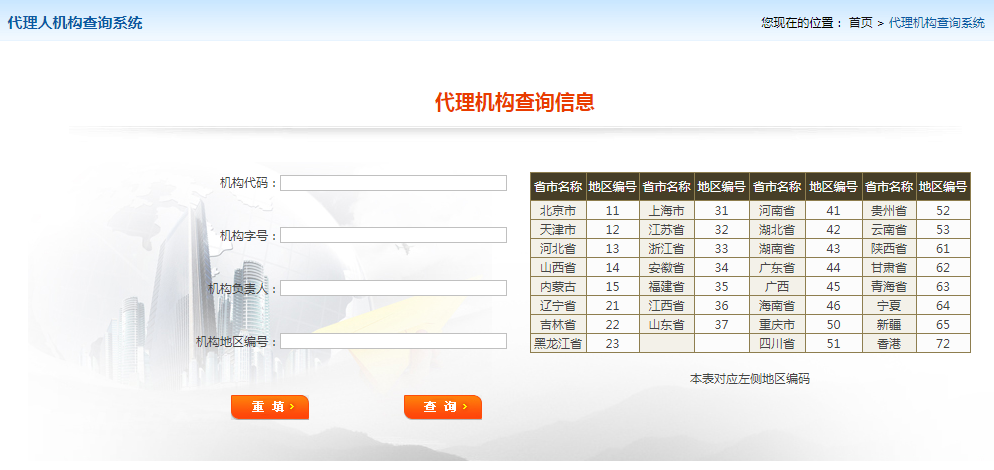Select the 天津市 table cell
The image size is (994, 470).
pos(558,230)
